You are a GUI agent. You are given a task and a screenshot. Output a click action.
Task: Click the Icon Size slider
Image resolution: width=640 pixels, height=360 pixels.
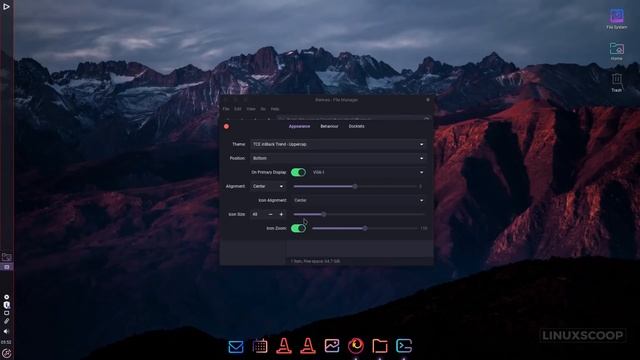359,214
